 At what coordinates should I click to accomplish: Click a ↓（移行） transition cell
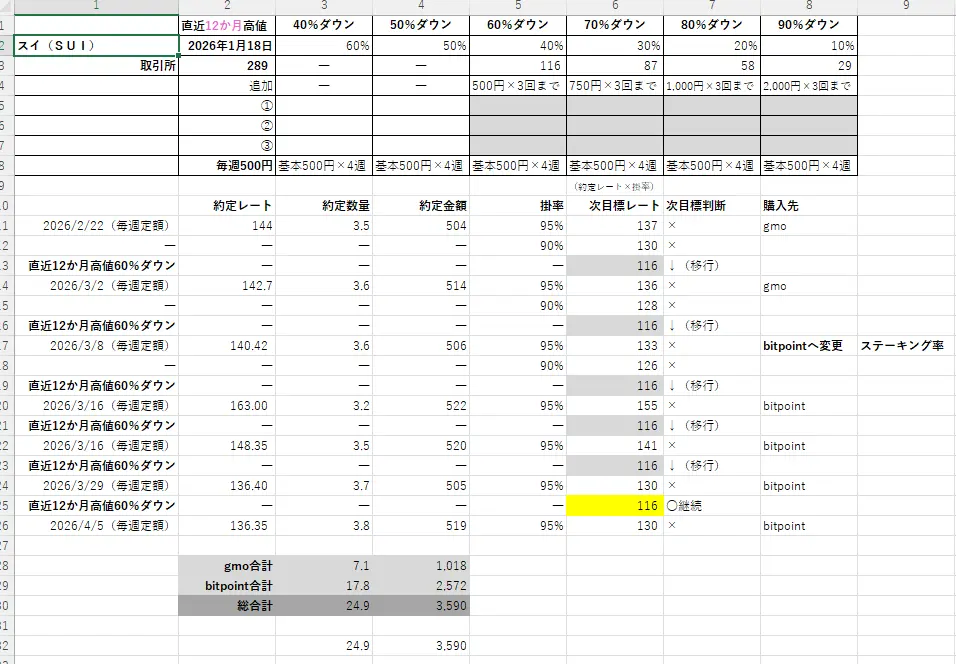[x=700, y=264]
